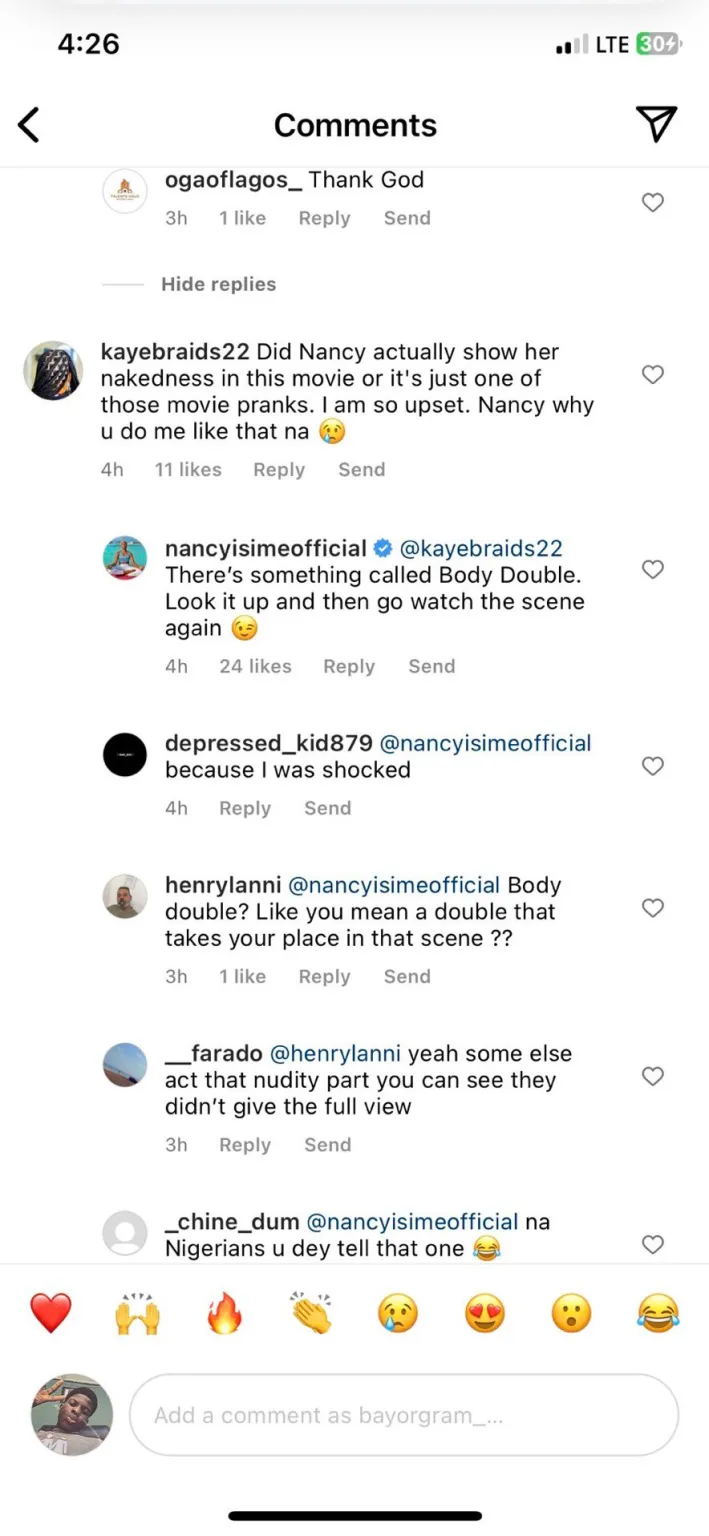Like the ogaoflagos_ Thank God comment
The width and height of the screenshot is (709, 1536).
tap(653, 202)
